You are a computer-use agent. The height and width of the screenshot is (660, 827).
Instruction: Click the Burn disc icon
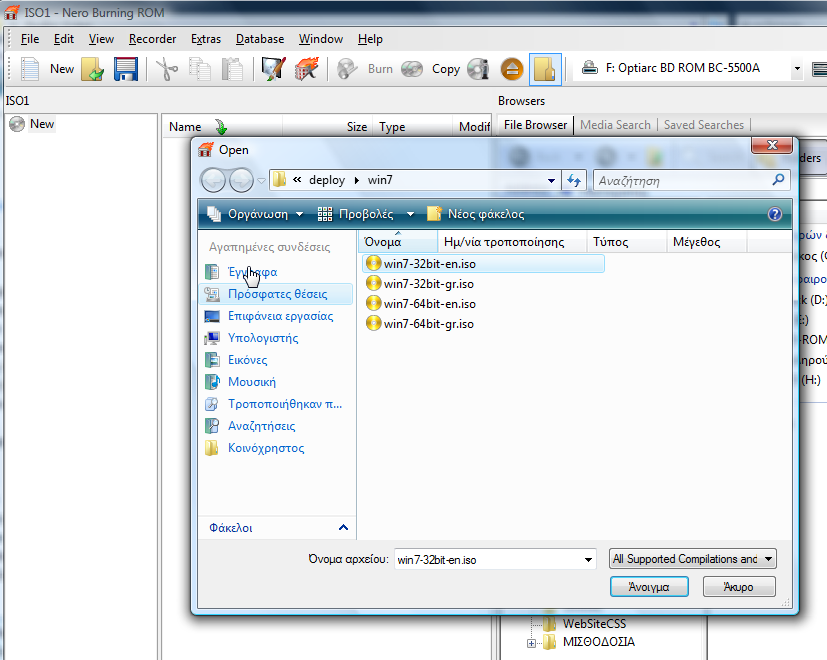pos(347,69)
